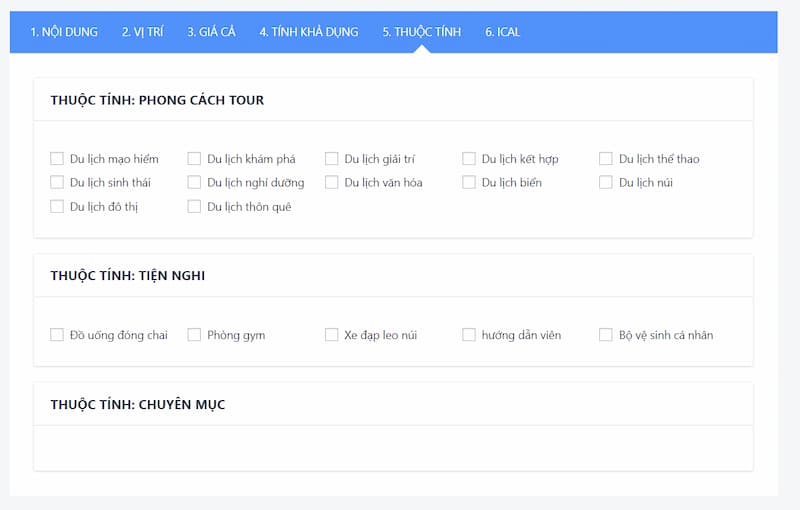Select the 5. Thuộc tính tab
This screenshot has height=510, width=800.
tap(422, 32)
